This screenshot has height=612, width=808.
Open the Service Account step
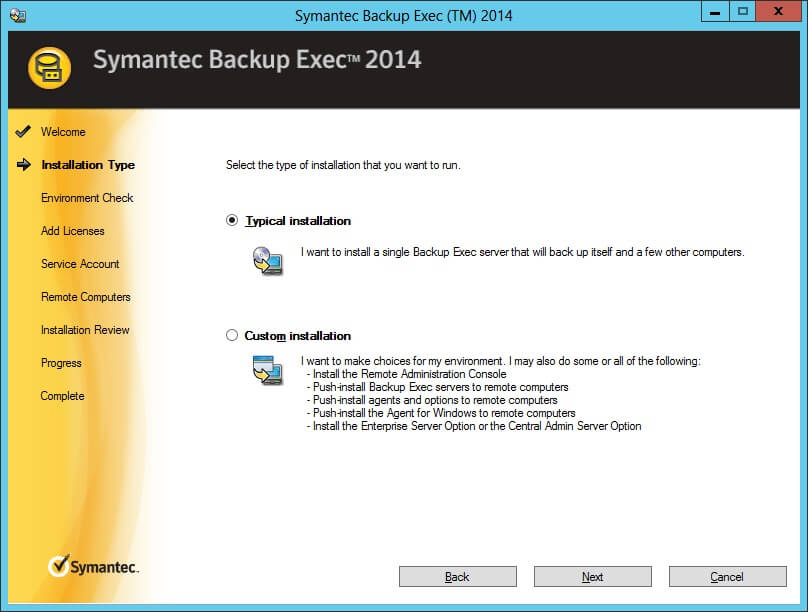[80, 264]
